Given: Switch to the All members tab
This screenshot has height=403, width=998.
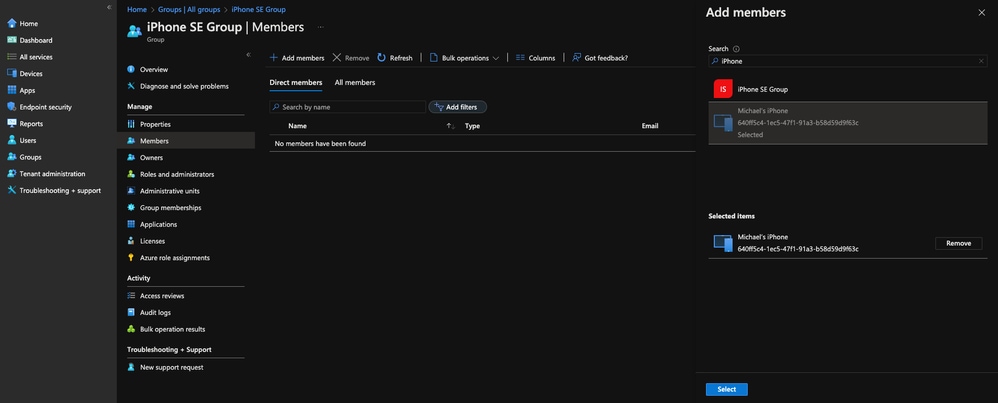Looking at the screenshot, I should (x=355, y=83).
